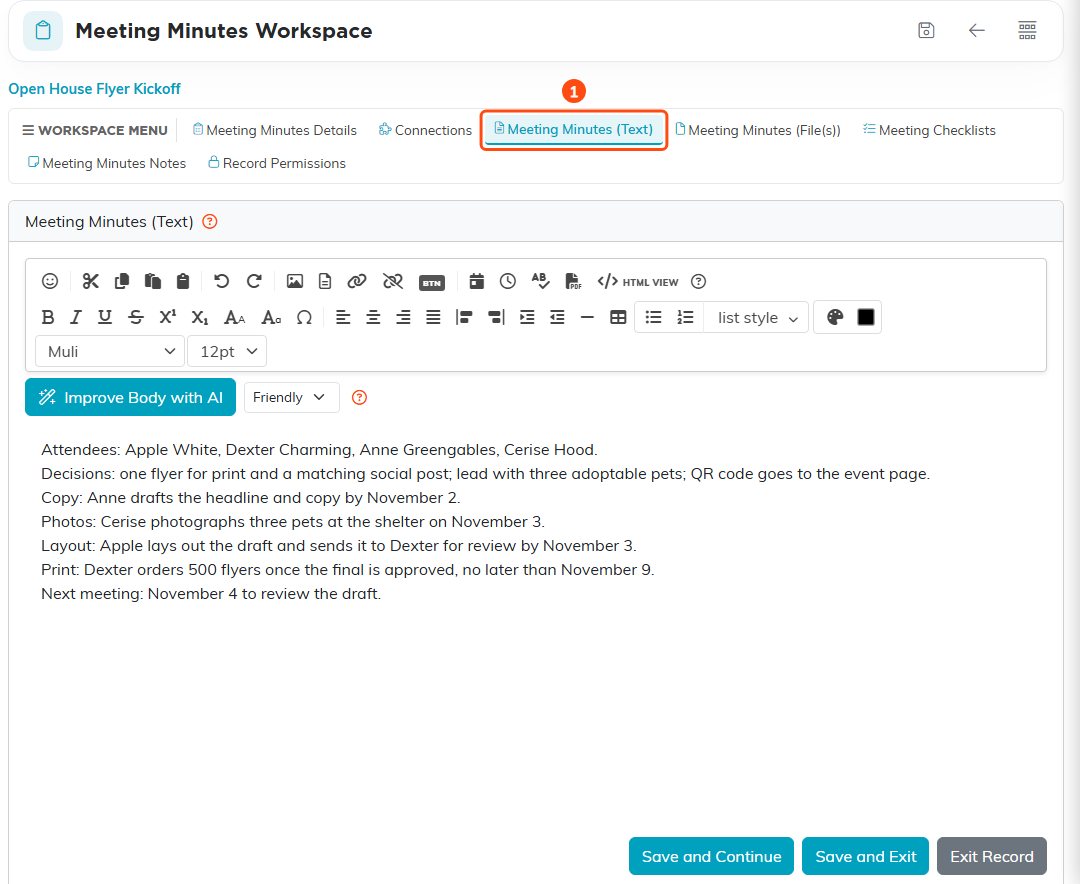Insert a hyperlink
Image resolution: width=1080 pixels, height=884 pixels.
[x=357, y=281]
